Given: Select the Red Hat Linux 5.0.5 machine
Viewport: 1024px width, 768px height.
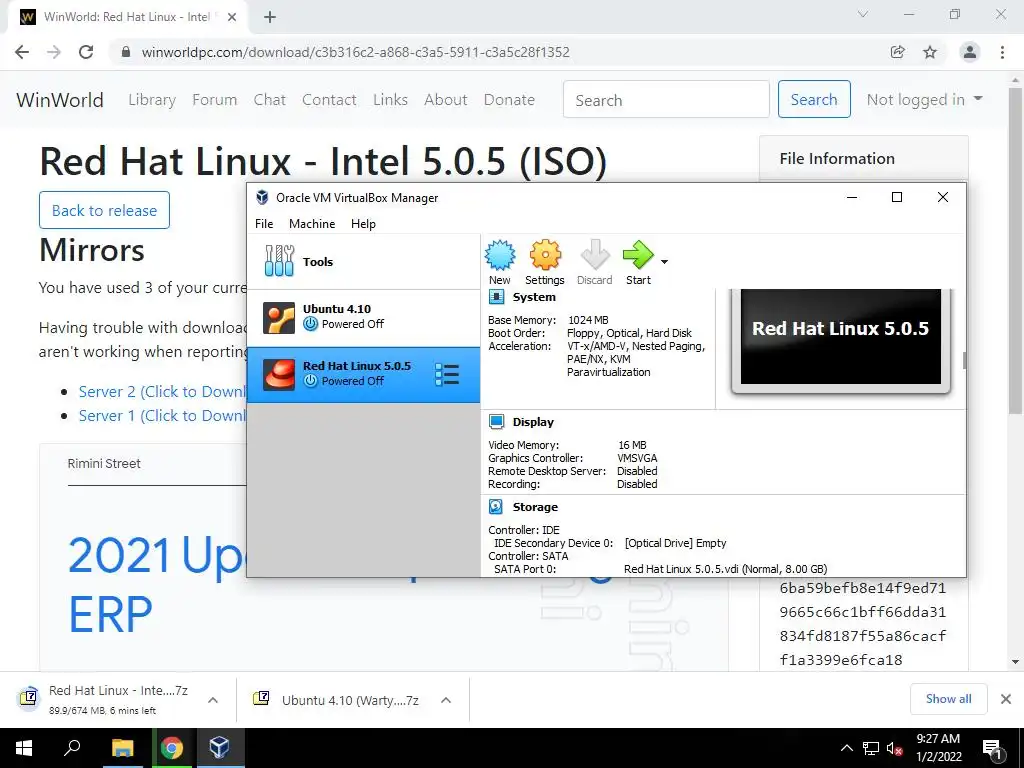Looking at the screenshot, I should click(364, 375).
